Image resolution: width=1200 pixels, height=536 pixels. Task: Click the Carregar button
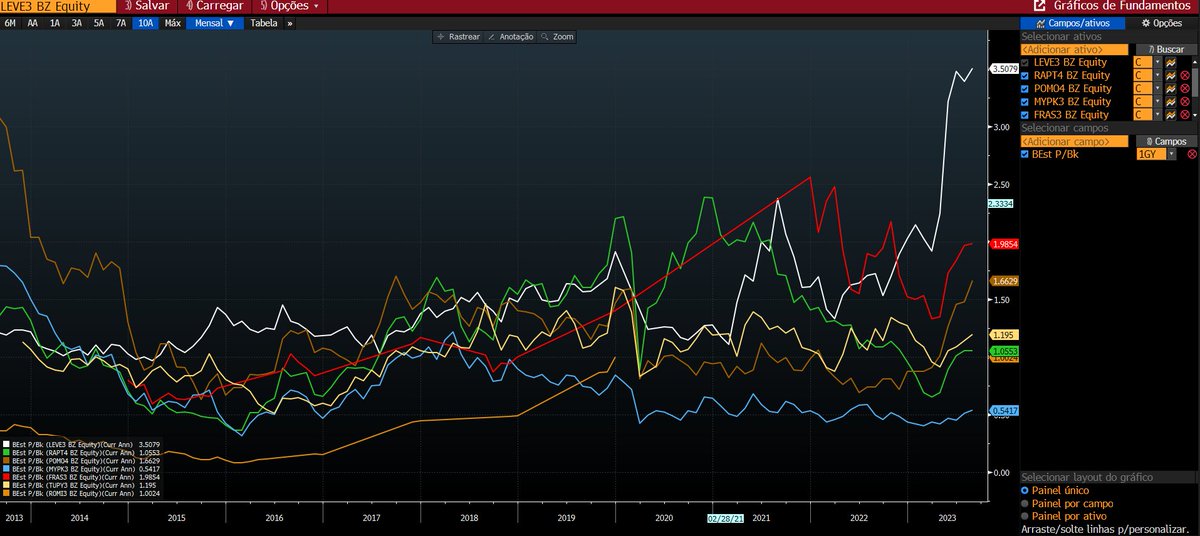214,6
